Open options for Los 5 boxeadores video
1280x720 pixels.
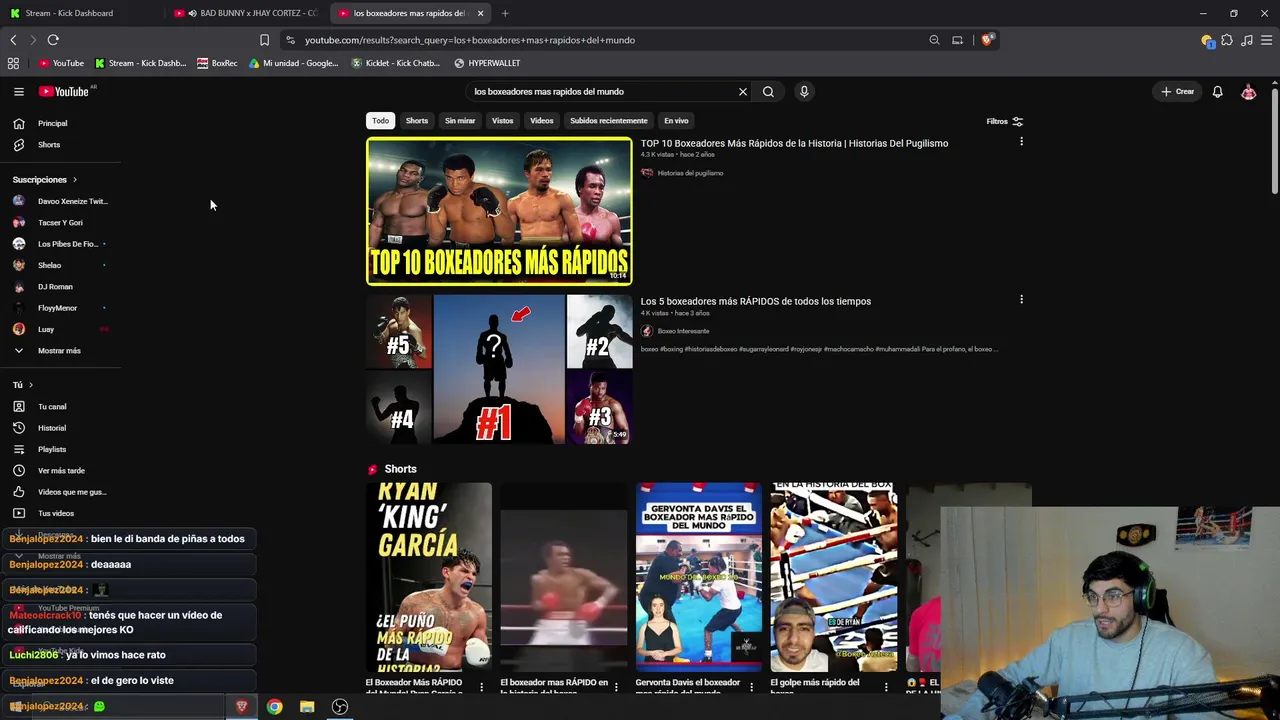click(x=1021, y=300)
